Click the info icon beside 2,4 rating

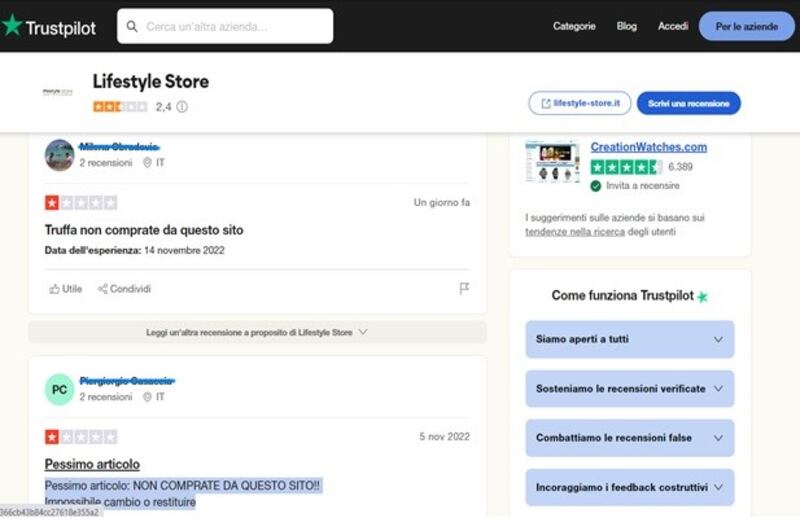click(x=182, y=107)
